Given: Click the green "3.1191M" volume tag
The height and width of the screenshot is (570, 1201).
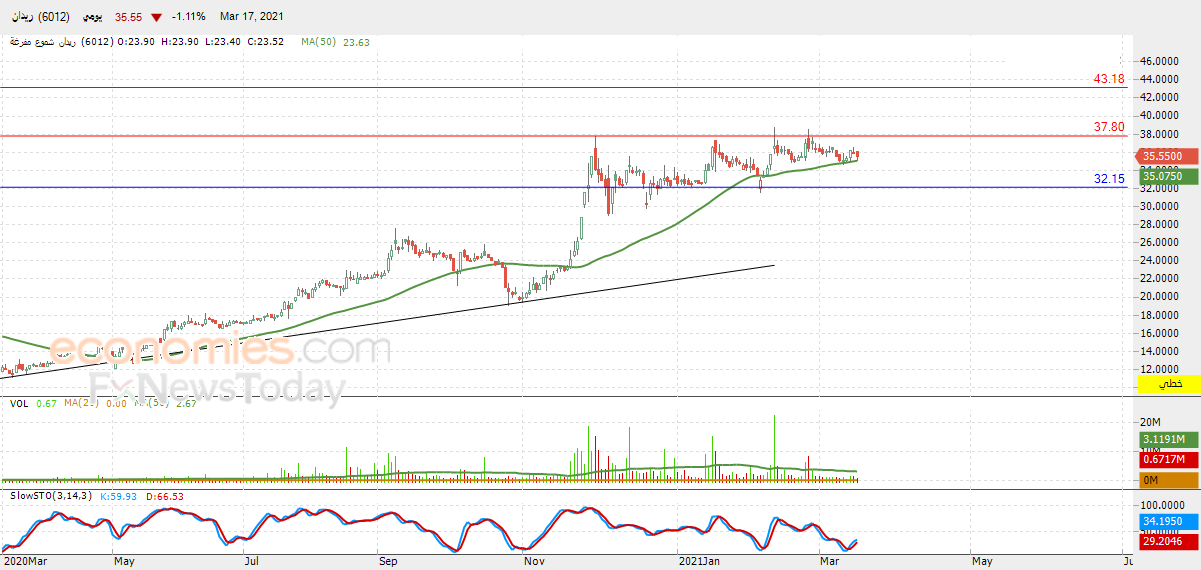Looking at the screenshot, I should click(x=1169, y=439).
